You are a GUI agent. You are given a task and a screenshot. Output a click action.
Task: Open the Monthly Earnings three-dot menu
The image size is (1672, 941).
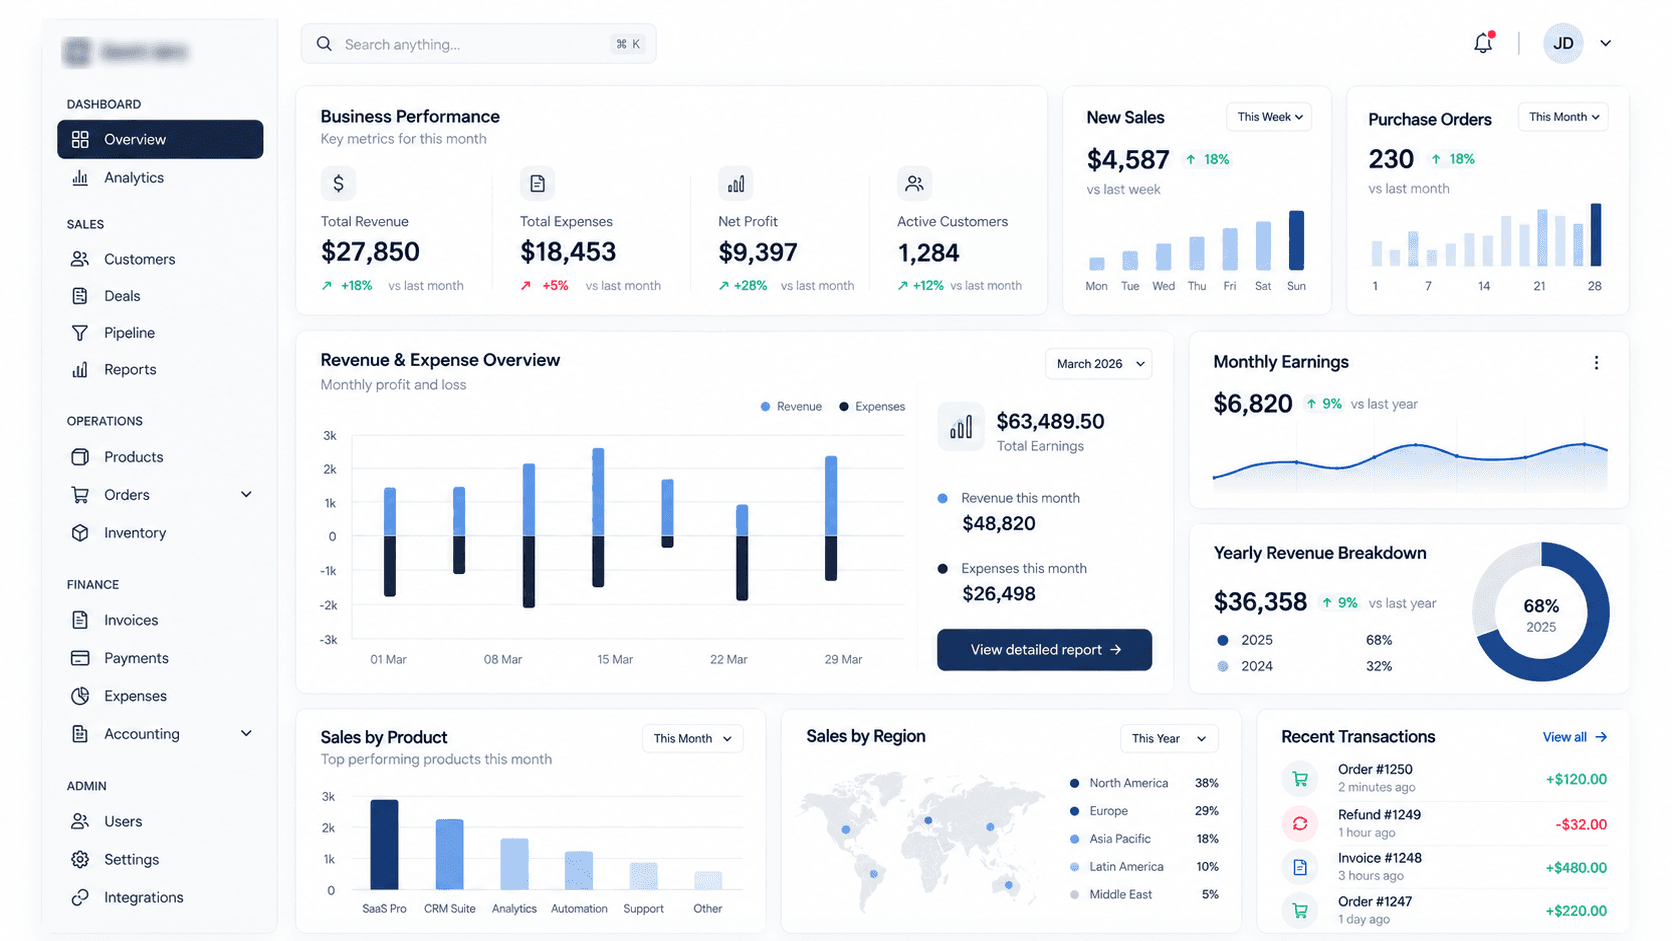(x=1596, y=363)
